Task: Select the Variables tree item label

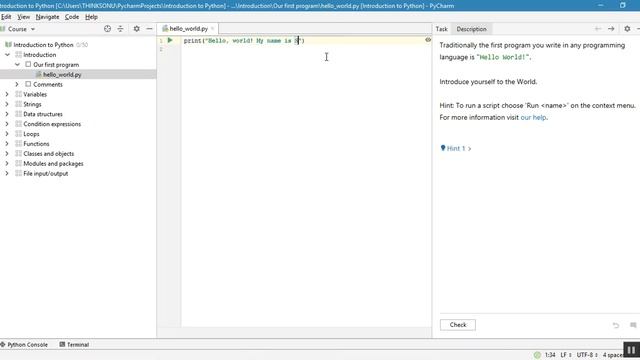Action: click(x=35, y=94)
